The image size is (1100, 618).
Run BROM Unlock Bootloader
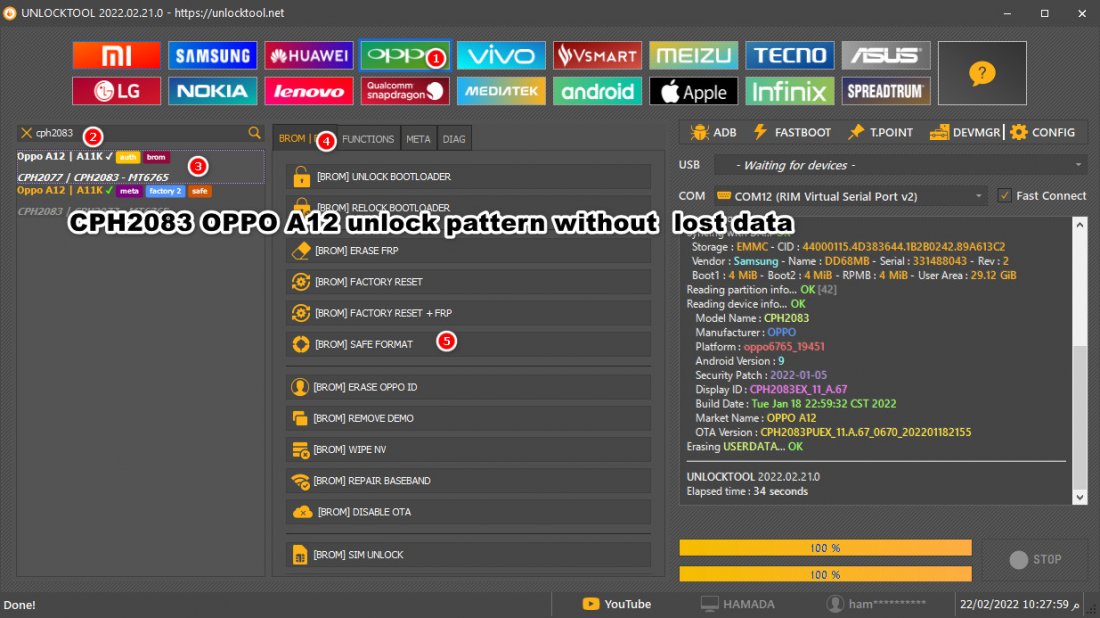coord(468,177)
